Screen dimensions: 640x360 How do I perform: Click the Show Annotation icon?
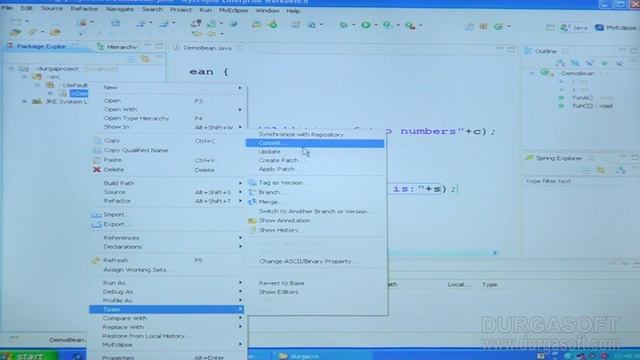pyautogui.click(x=252, y=220)
